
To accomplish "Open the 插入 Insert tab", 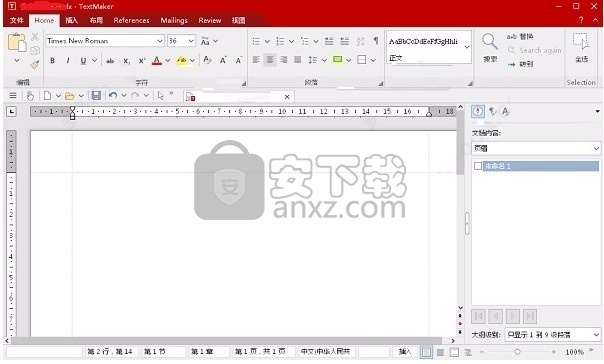I will (71, 20).
